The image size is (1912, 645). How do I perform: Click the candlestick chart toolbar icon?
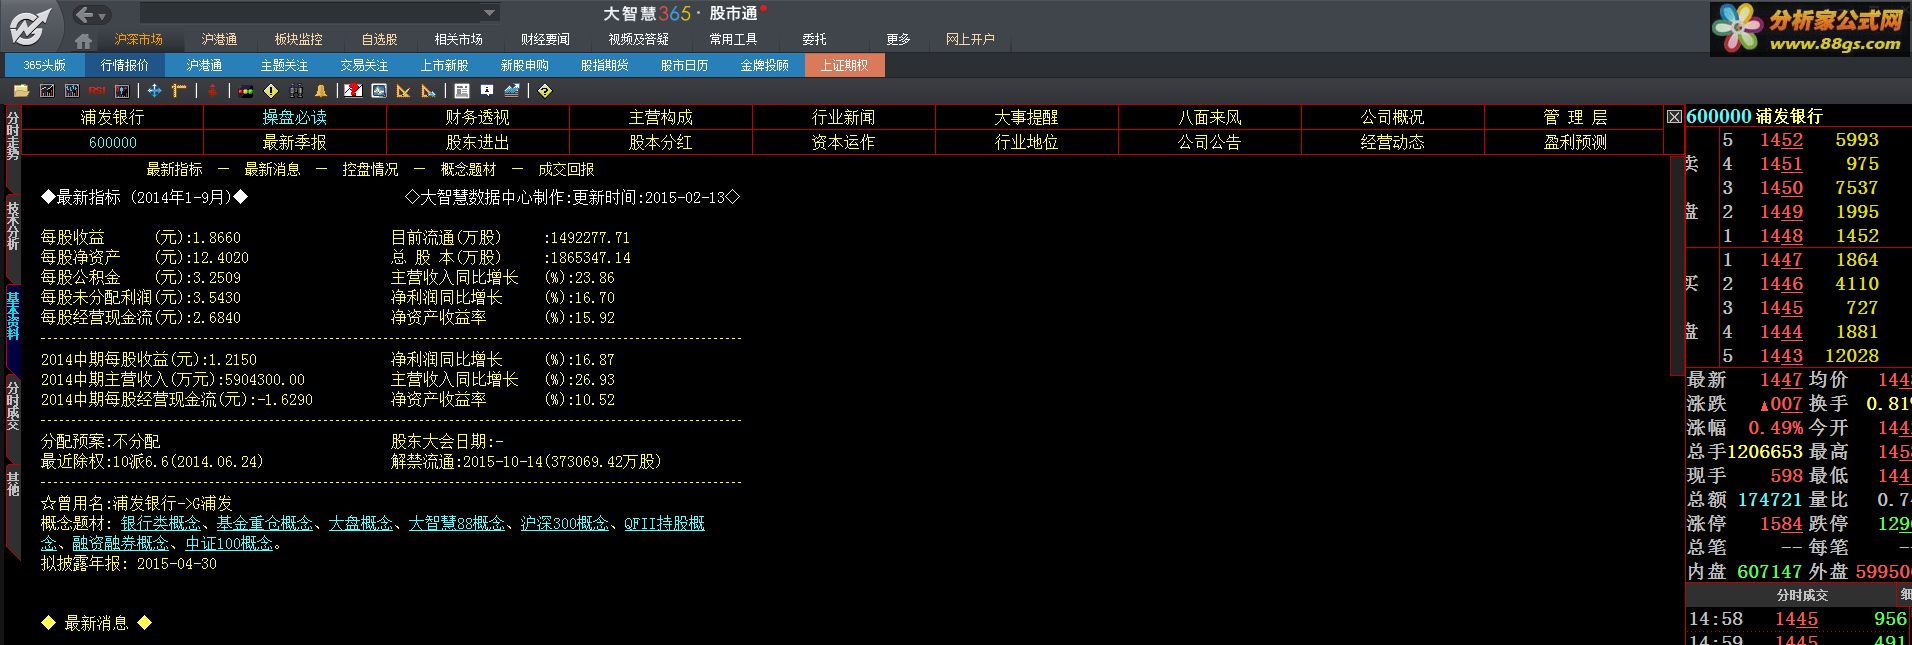pyautogui.click(x=72, y=91)
